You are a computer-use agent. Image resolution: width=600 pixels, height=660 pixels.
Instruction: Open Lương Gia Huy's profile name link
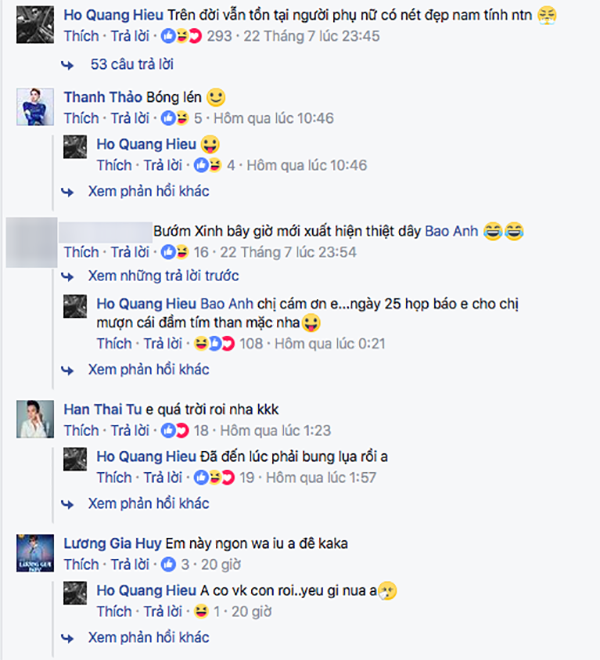coord(112,543)
